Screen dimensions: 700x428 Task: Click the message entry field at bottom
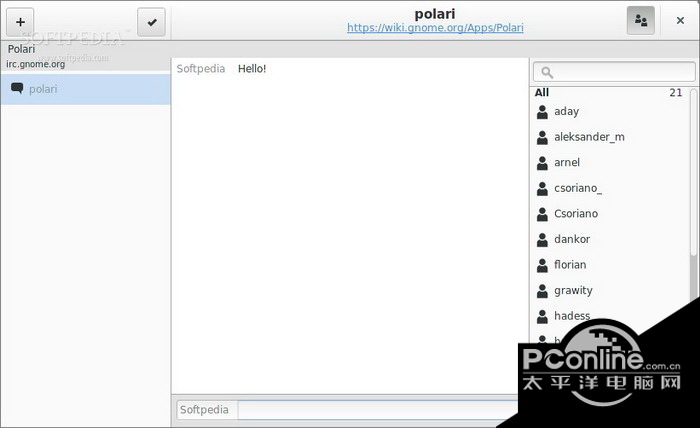379,410
